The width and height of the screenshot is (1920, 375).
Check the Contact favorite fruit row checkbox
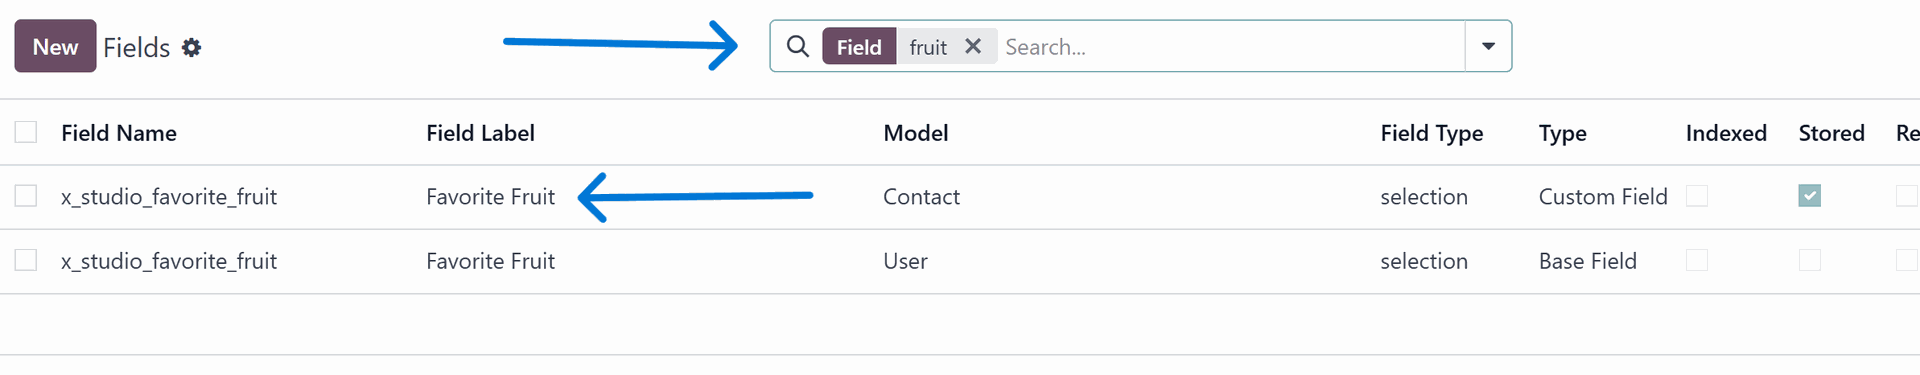click(26, 196)
